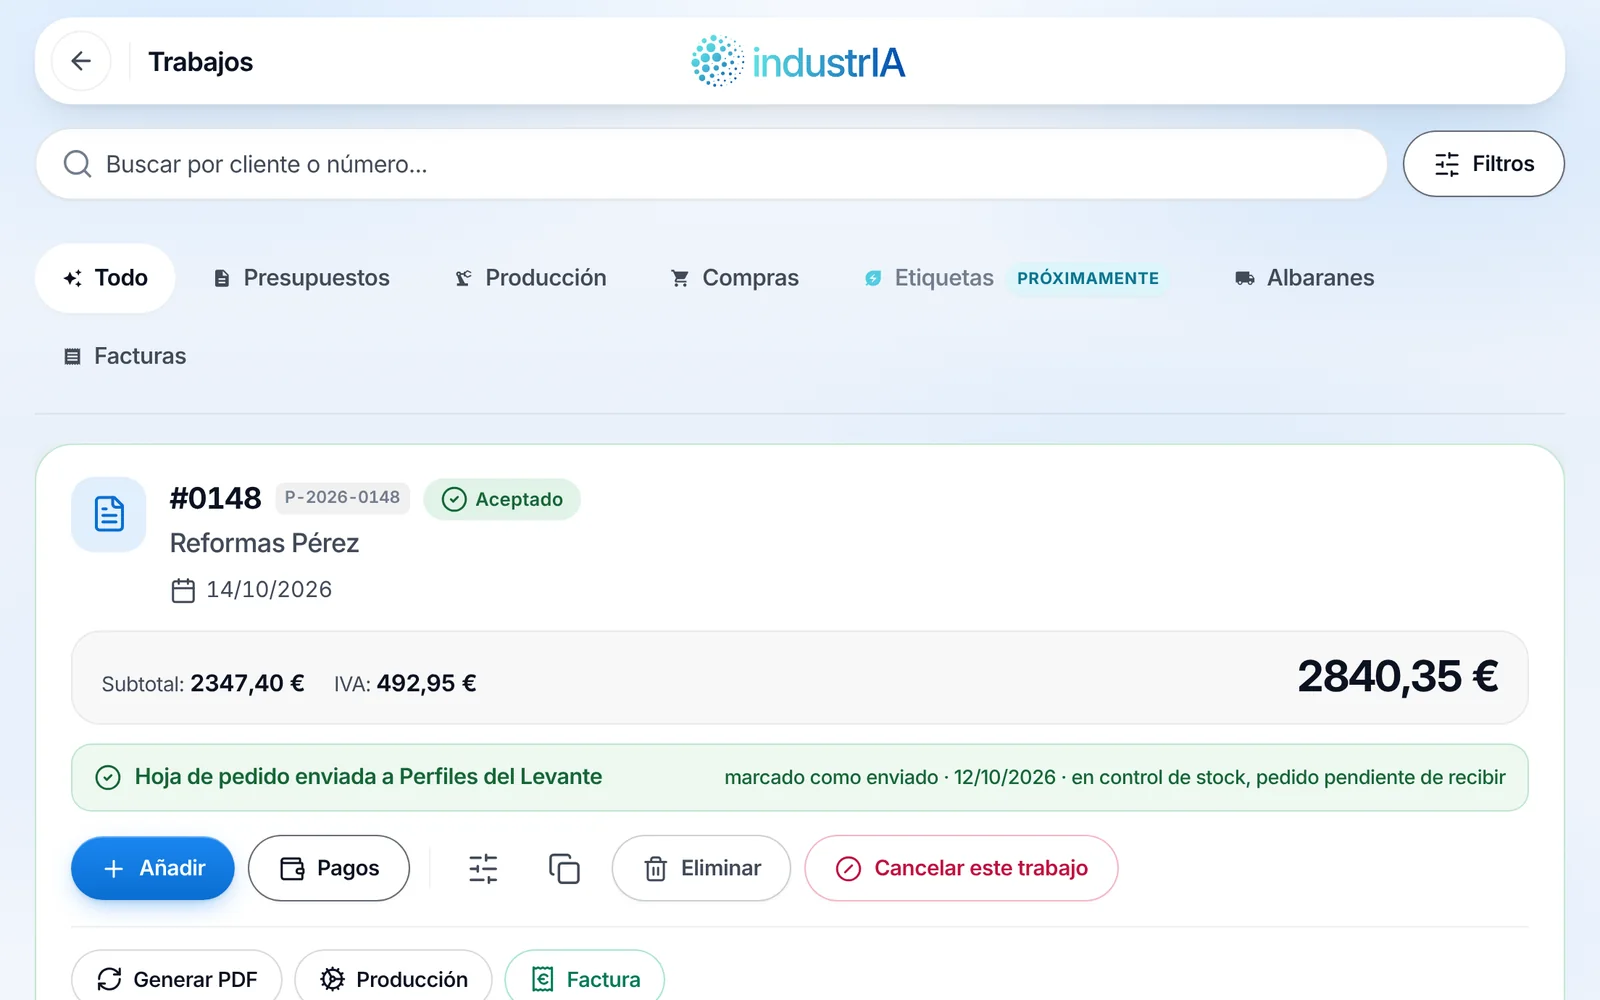
Task: Click the PRÓXIMAMENTE badge
Action: (1088, 278)
